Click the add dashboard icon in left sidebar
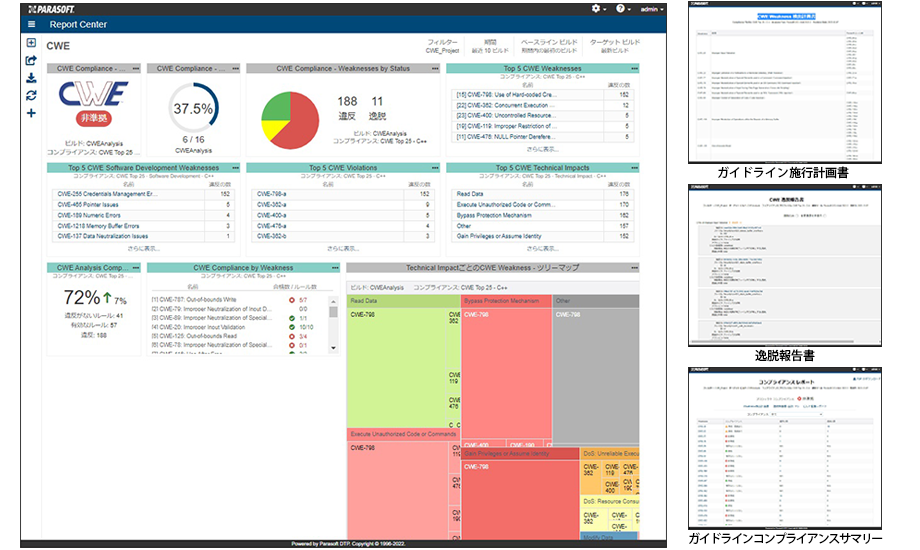This screenshot has width=920, height=550. pyautogui.click(x=31, y=43)
